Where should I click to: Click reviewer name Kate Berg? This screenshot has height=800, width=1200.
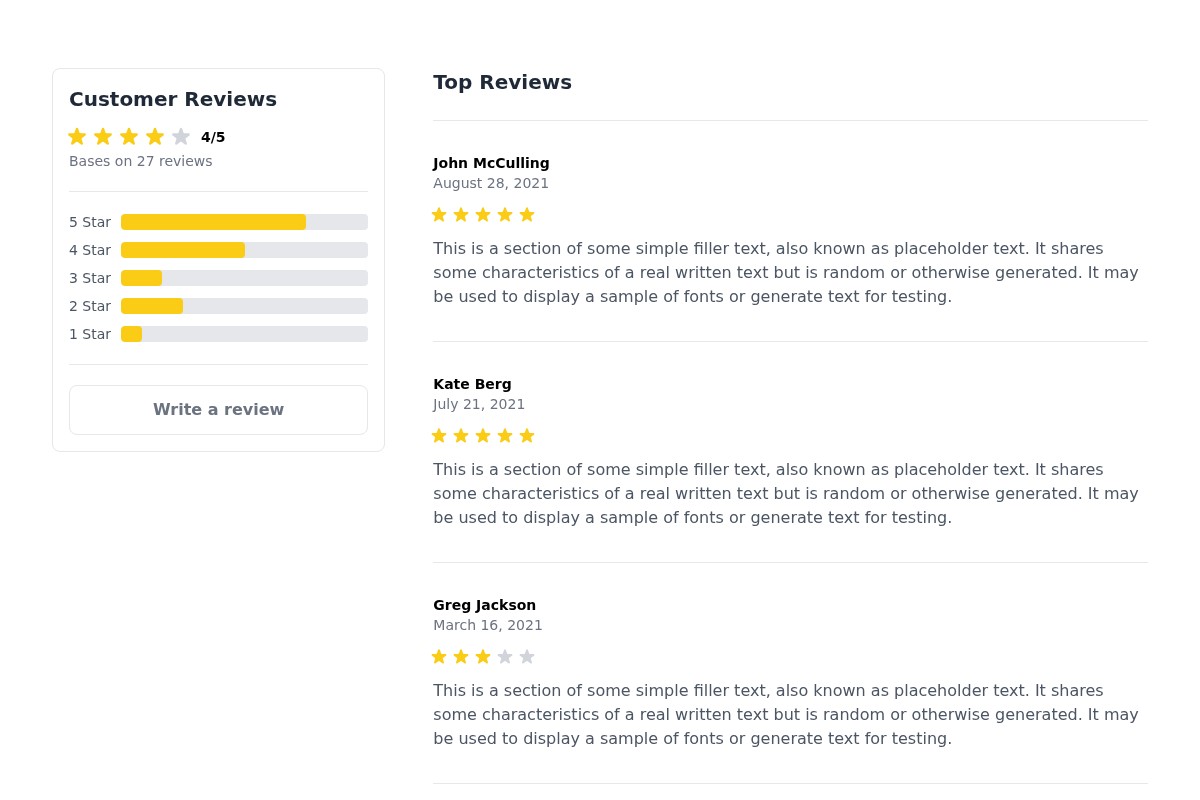tap(472, 384)
